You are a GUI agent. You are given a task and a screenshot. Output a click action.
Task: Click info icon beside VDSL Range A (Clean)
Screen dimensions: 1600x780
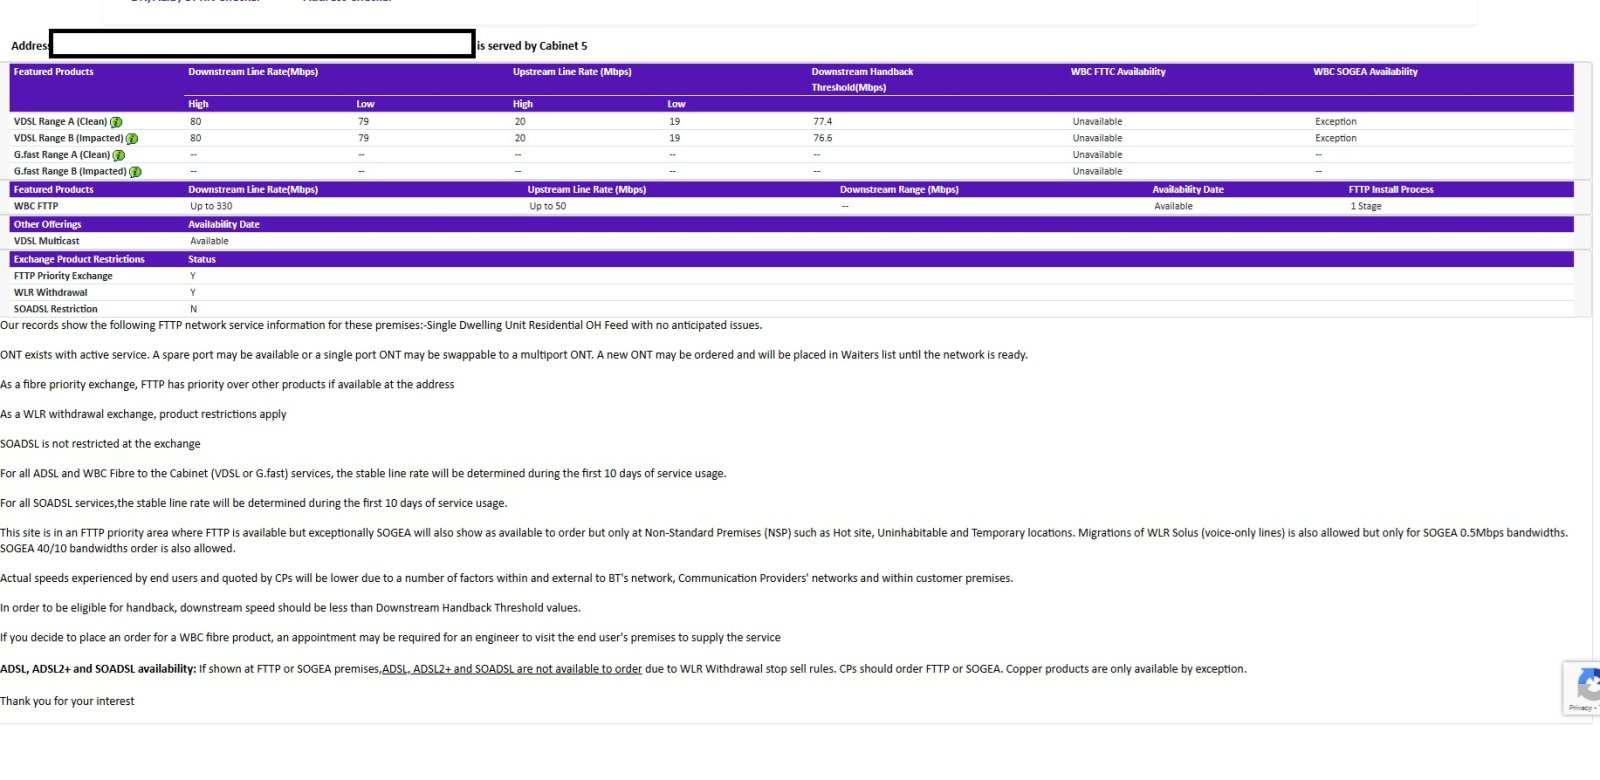tap(116, 122)
